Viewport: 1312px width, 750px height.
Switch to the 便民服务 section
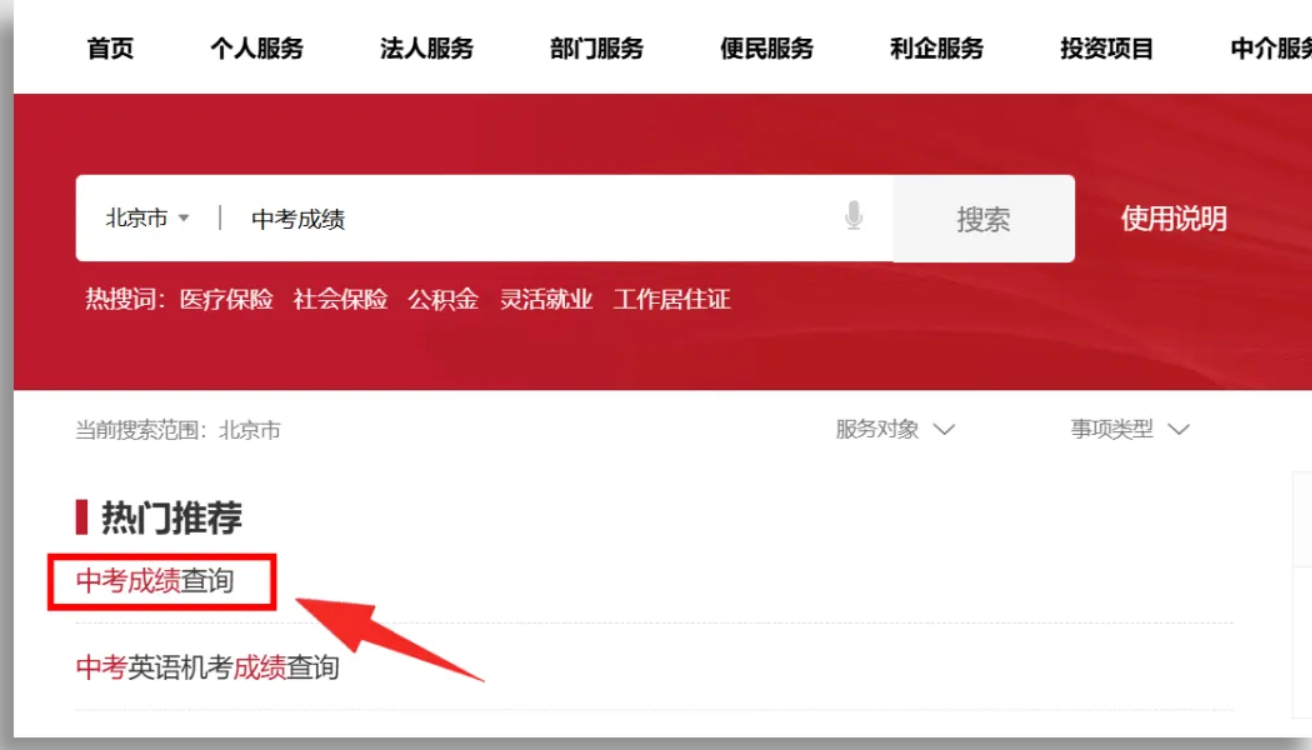point(766,48)
